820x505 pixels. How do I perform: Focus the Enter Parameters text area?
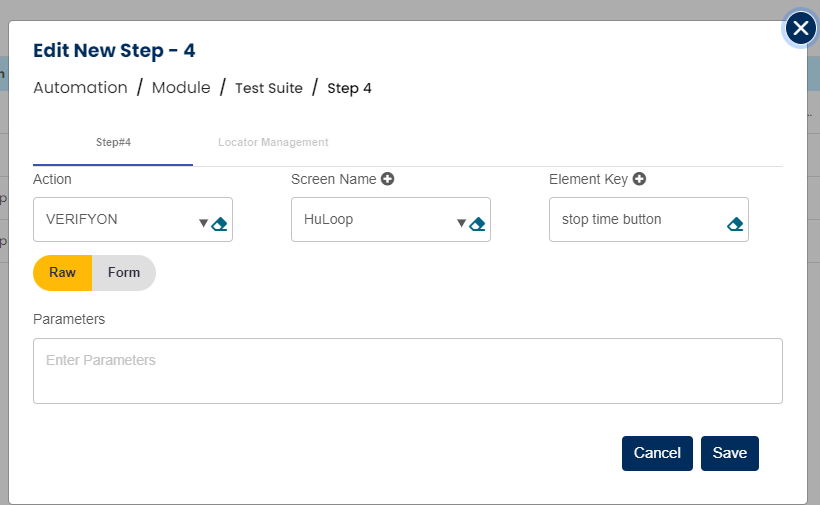coord(407,371)
